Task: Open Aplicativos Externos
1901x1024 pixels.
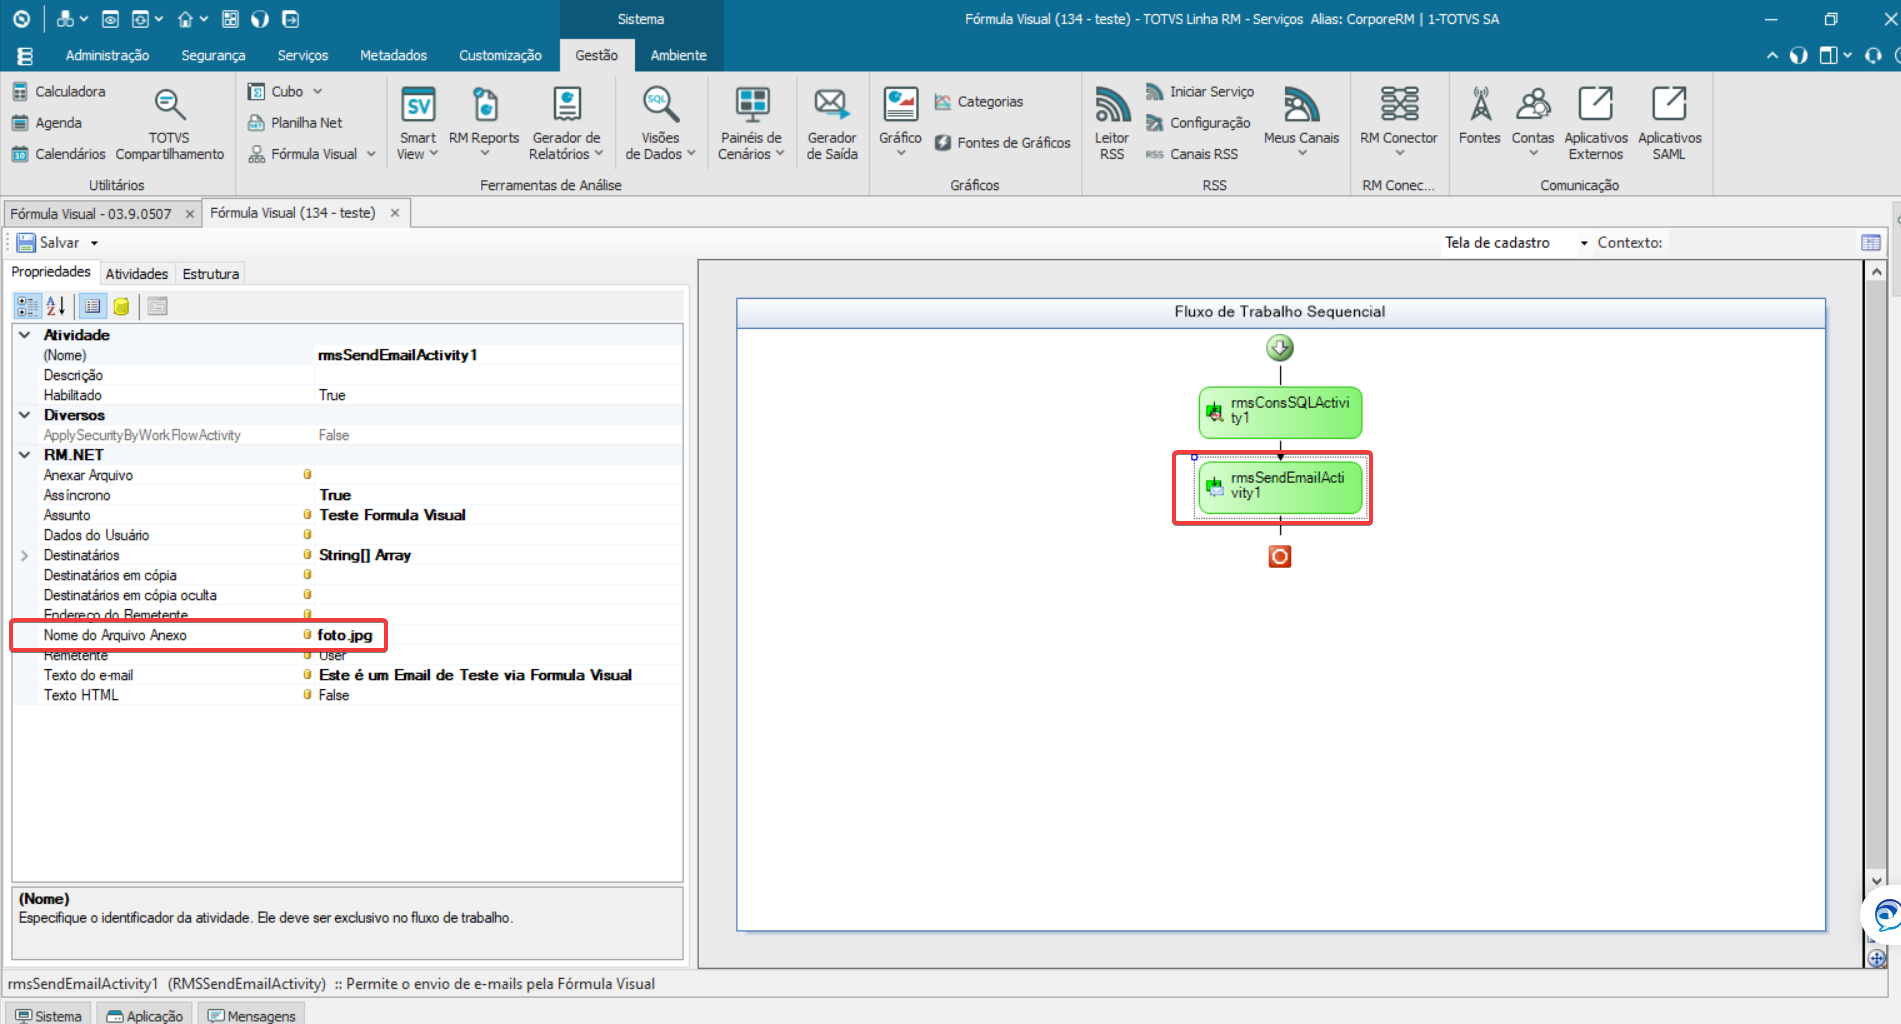Action: (1596, 124)
